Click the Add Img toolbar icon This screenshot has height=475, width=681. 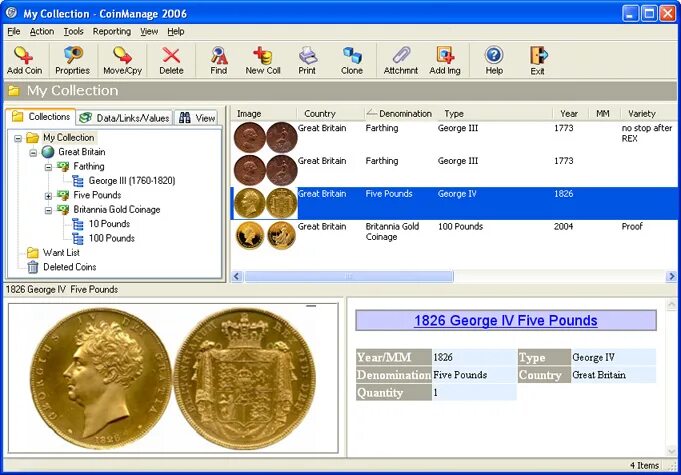pos(445,55)
